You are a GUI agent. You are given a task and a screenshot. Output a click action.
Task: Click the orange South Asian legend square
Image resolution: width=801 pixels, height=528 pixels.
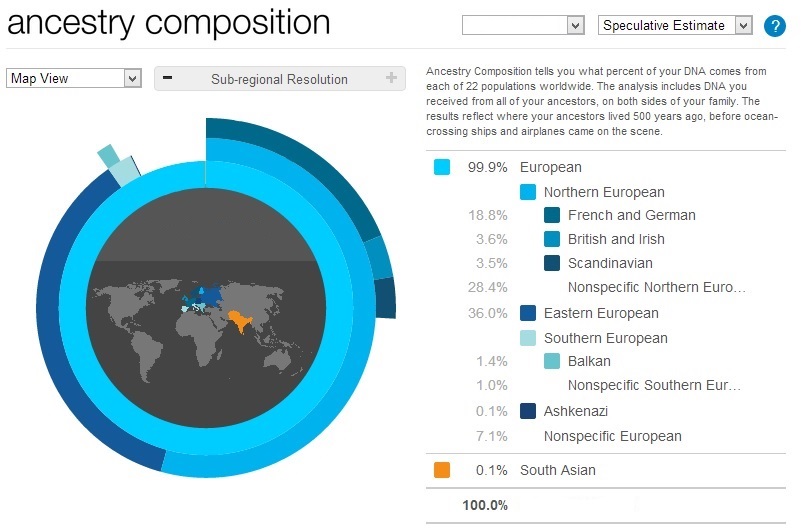tap(442, 470)
